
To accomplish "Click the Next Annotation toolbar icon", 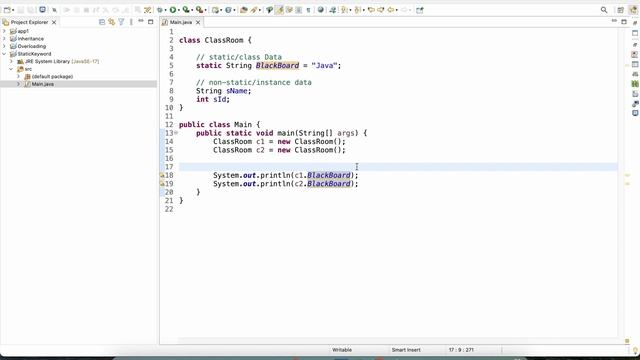I will click(x=344, y=10).
